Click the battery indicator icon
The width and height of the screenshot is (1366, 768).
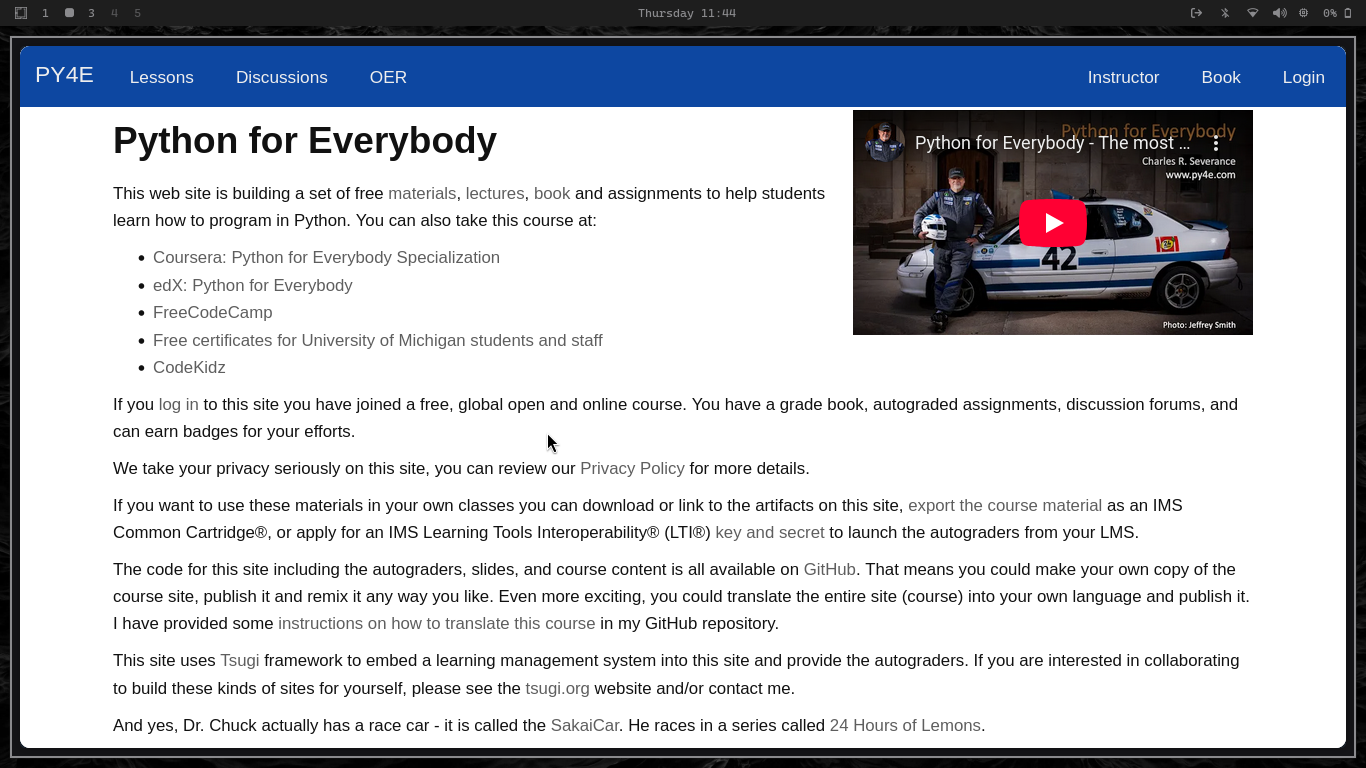[1347, 13]
